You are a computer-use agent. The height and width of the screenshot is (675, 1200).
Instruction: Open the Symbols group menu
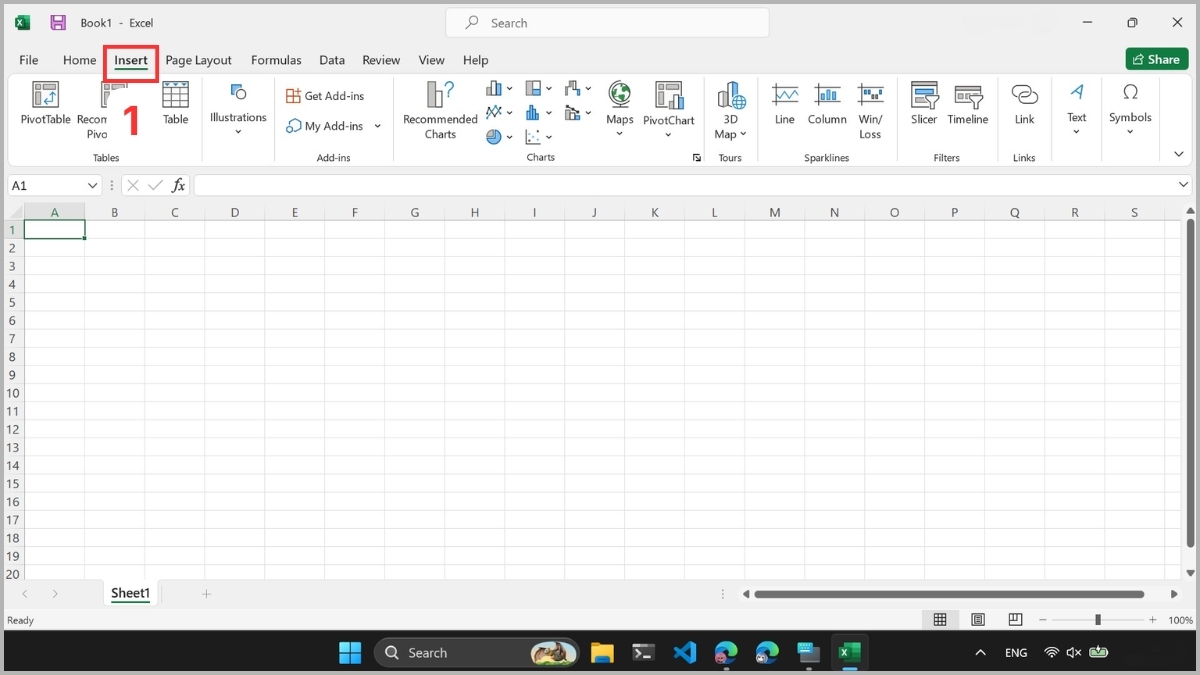pyautogui.click(x=1130, y=110)
